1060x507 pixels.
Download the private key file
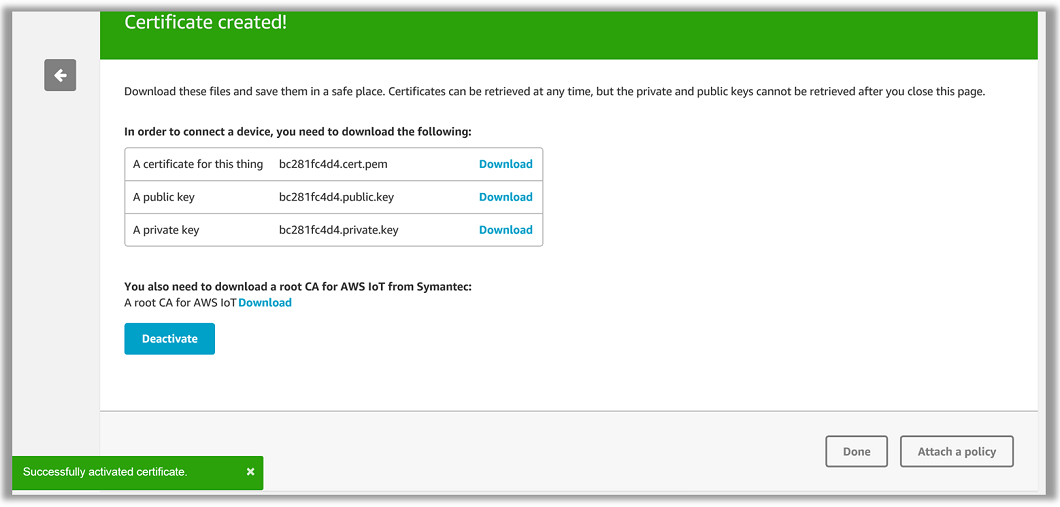coord(505,230)
